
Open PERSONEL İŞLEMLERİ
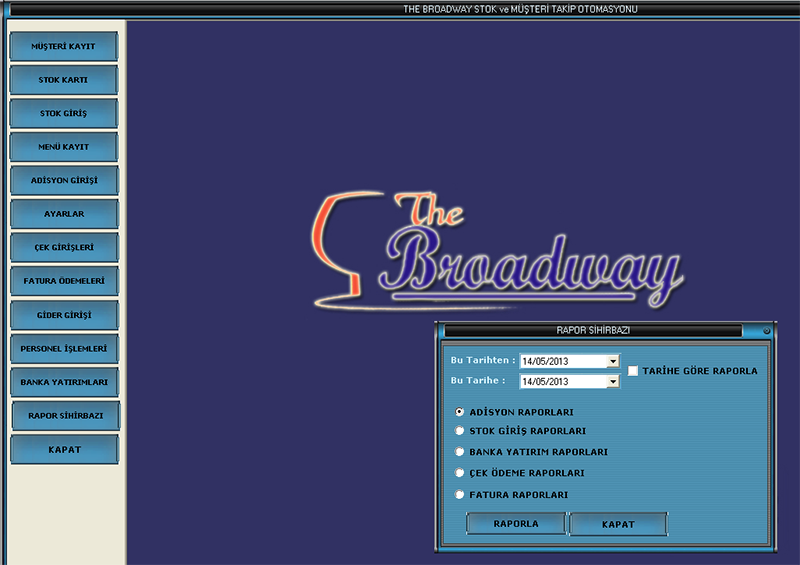[64, 349]
